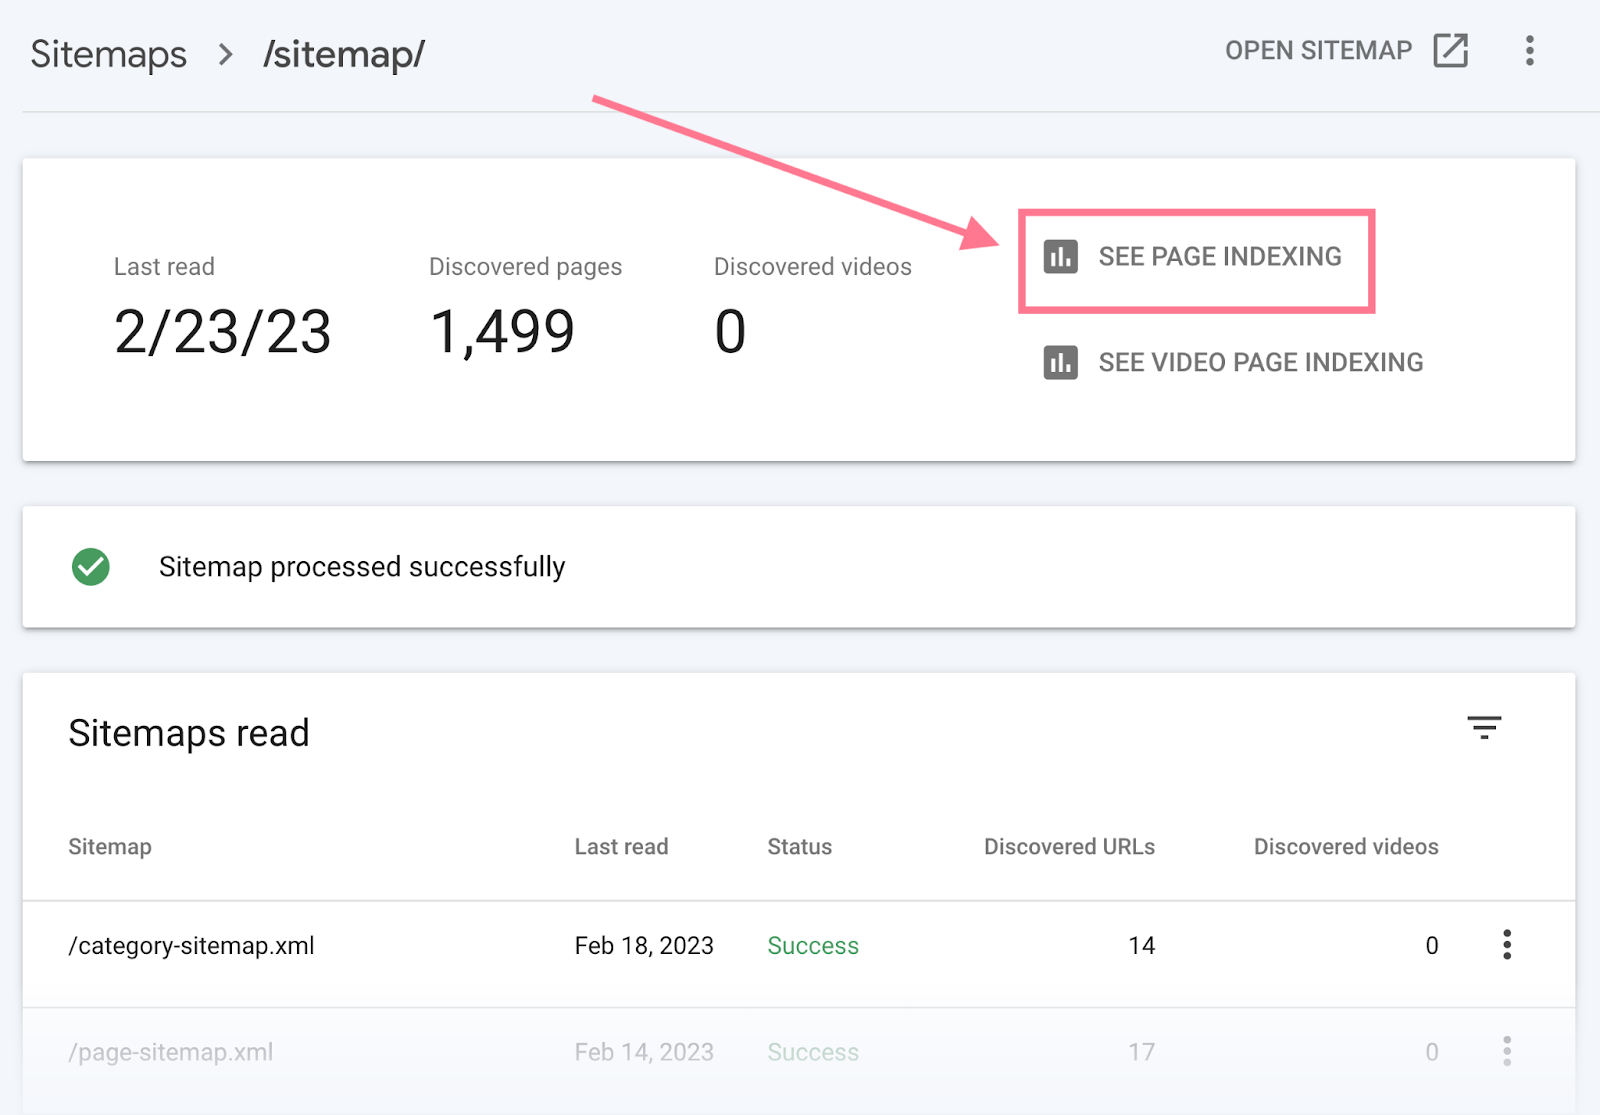
Task: Open the sitemap via OPEN SITEMAP
Action: pyautogui.click(x=1318, y=50)
